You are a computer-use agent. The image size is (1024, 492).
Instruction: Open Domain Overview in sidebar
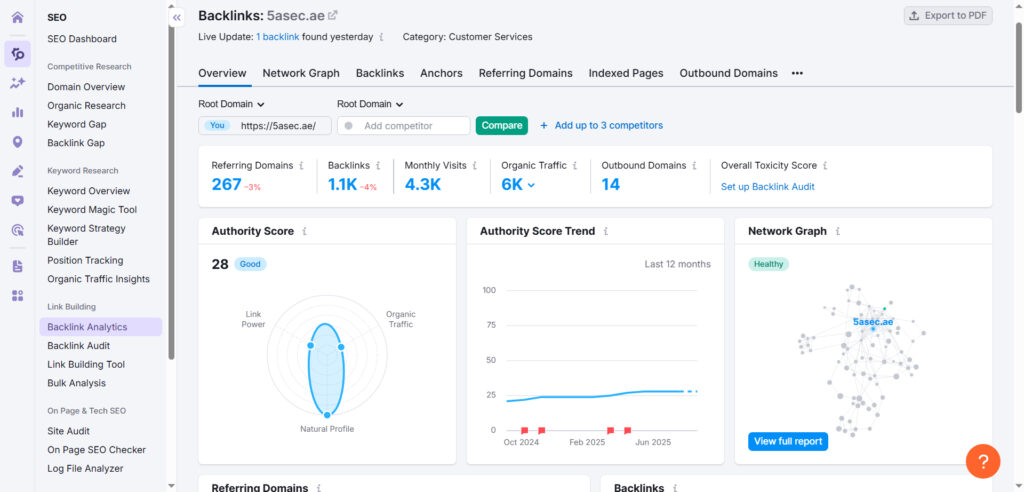tap(86, 87)
